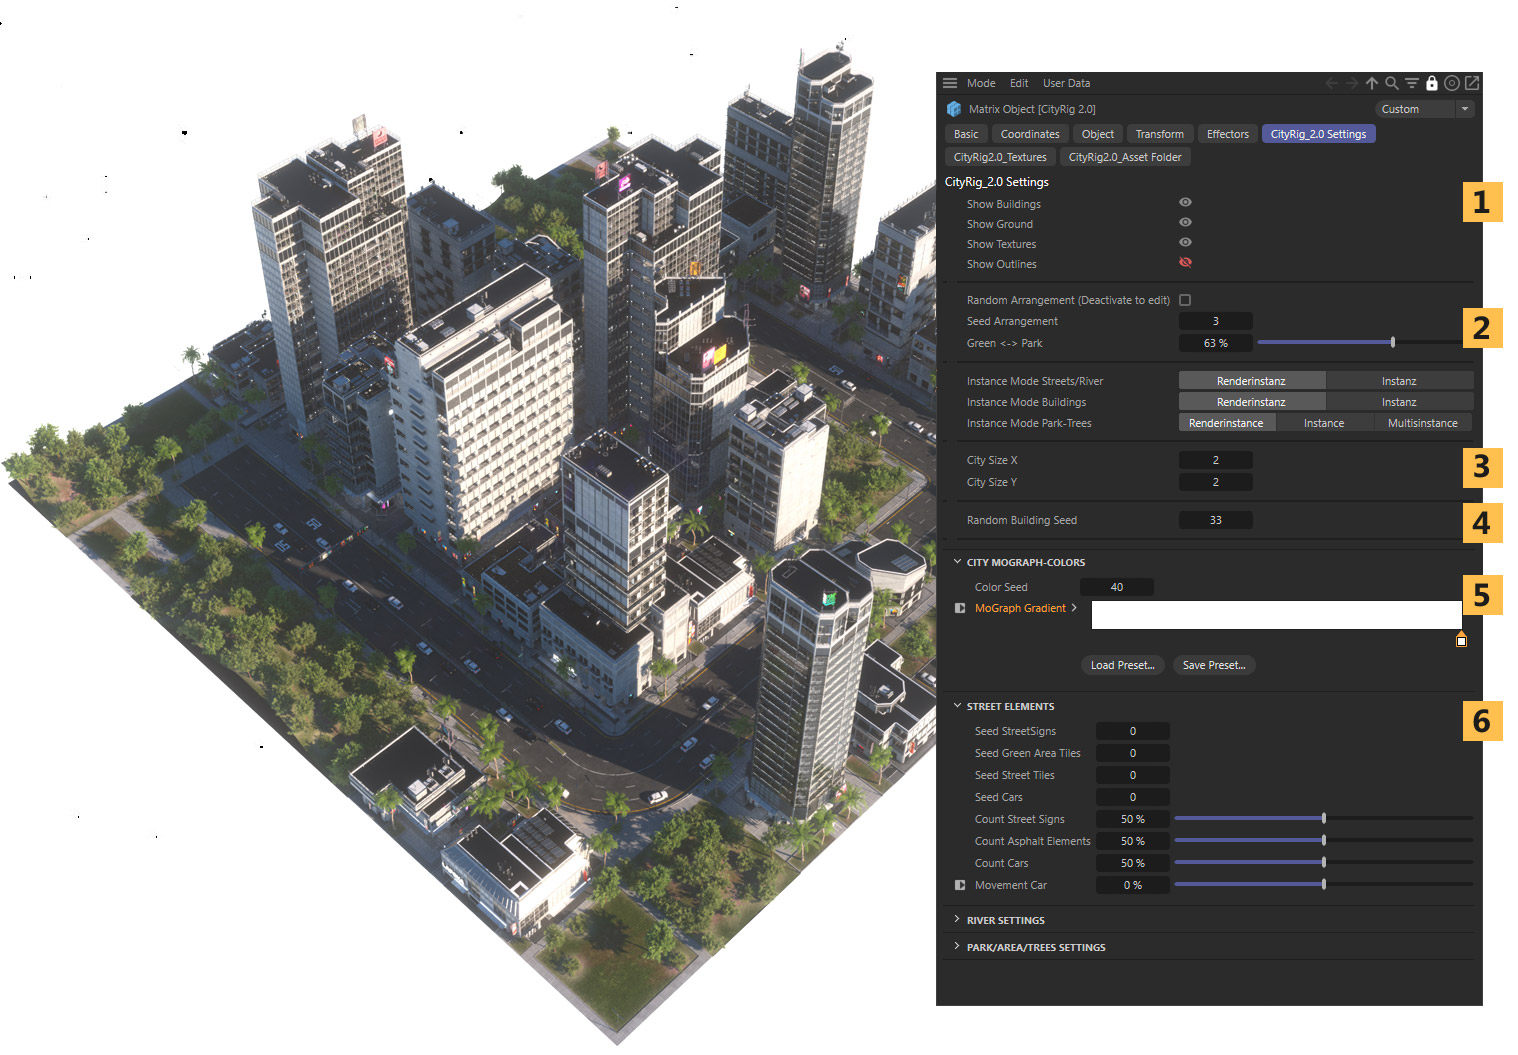Click the Count Street Signs slider
1518x1055 pixels.
1324,819
